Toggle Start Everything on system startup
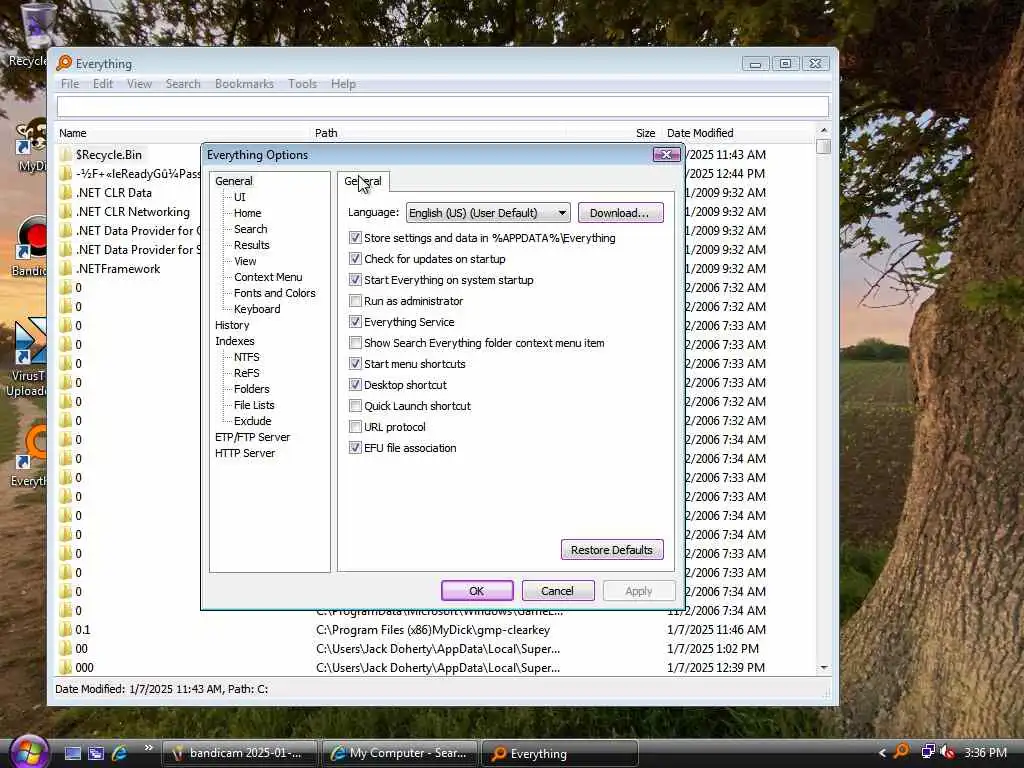This screenshot has height=768, width=1024. tap(355, 280)
